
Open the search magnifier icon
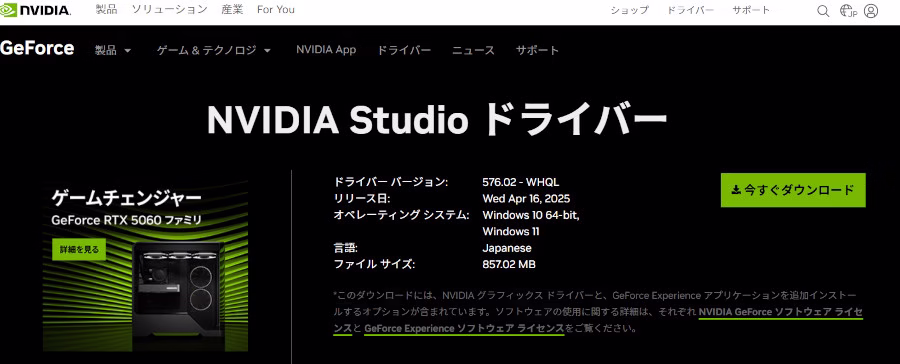click(x=823, y=11)
